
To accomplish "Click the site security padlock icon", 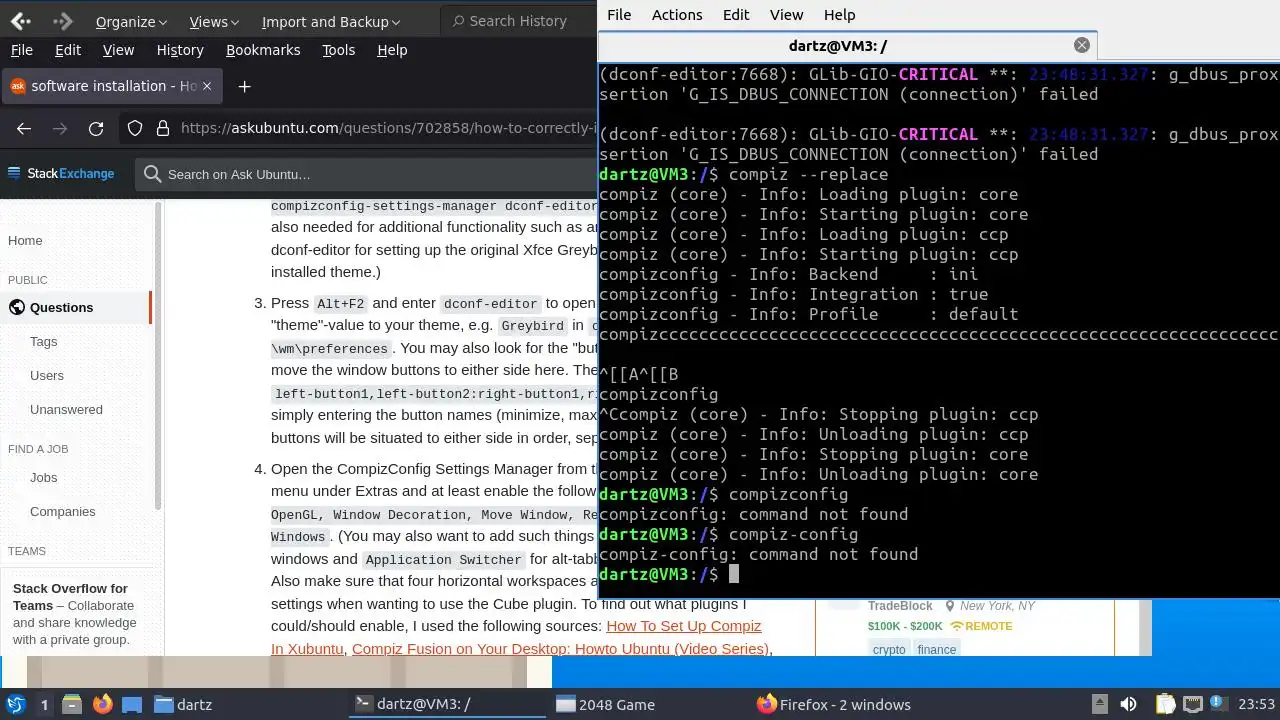I will (162, 128).
